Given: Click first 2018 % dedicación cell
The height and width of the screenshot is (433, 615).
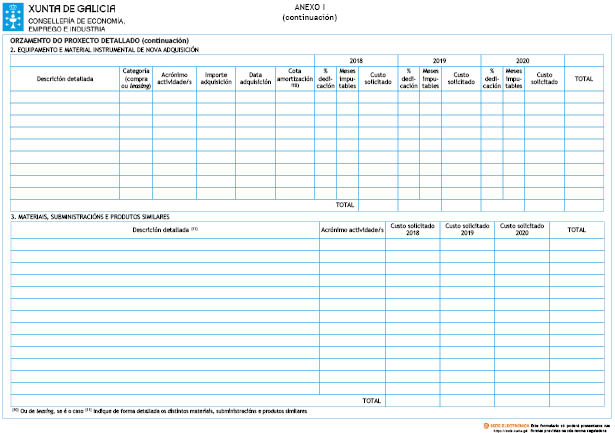Looking at the screenshot, I should pos(326,97).
